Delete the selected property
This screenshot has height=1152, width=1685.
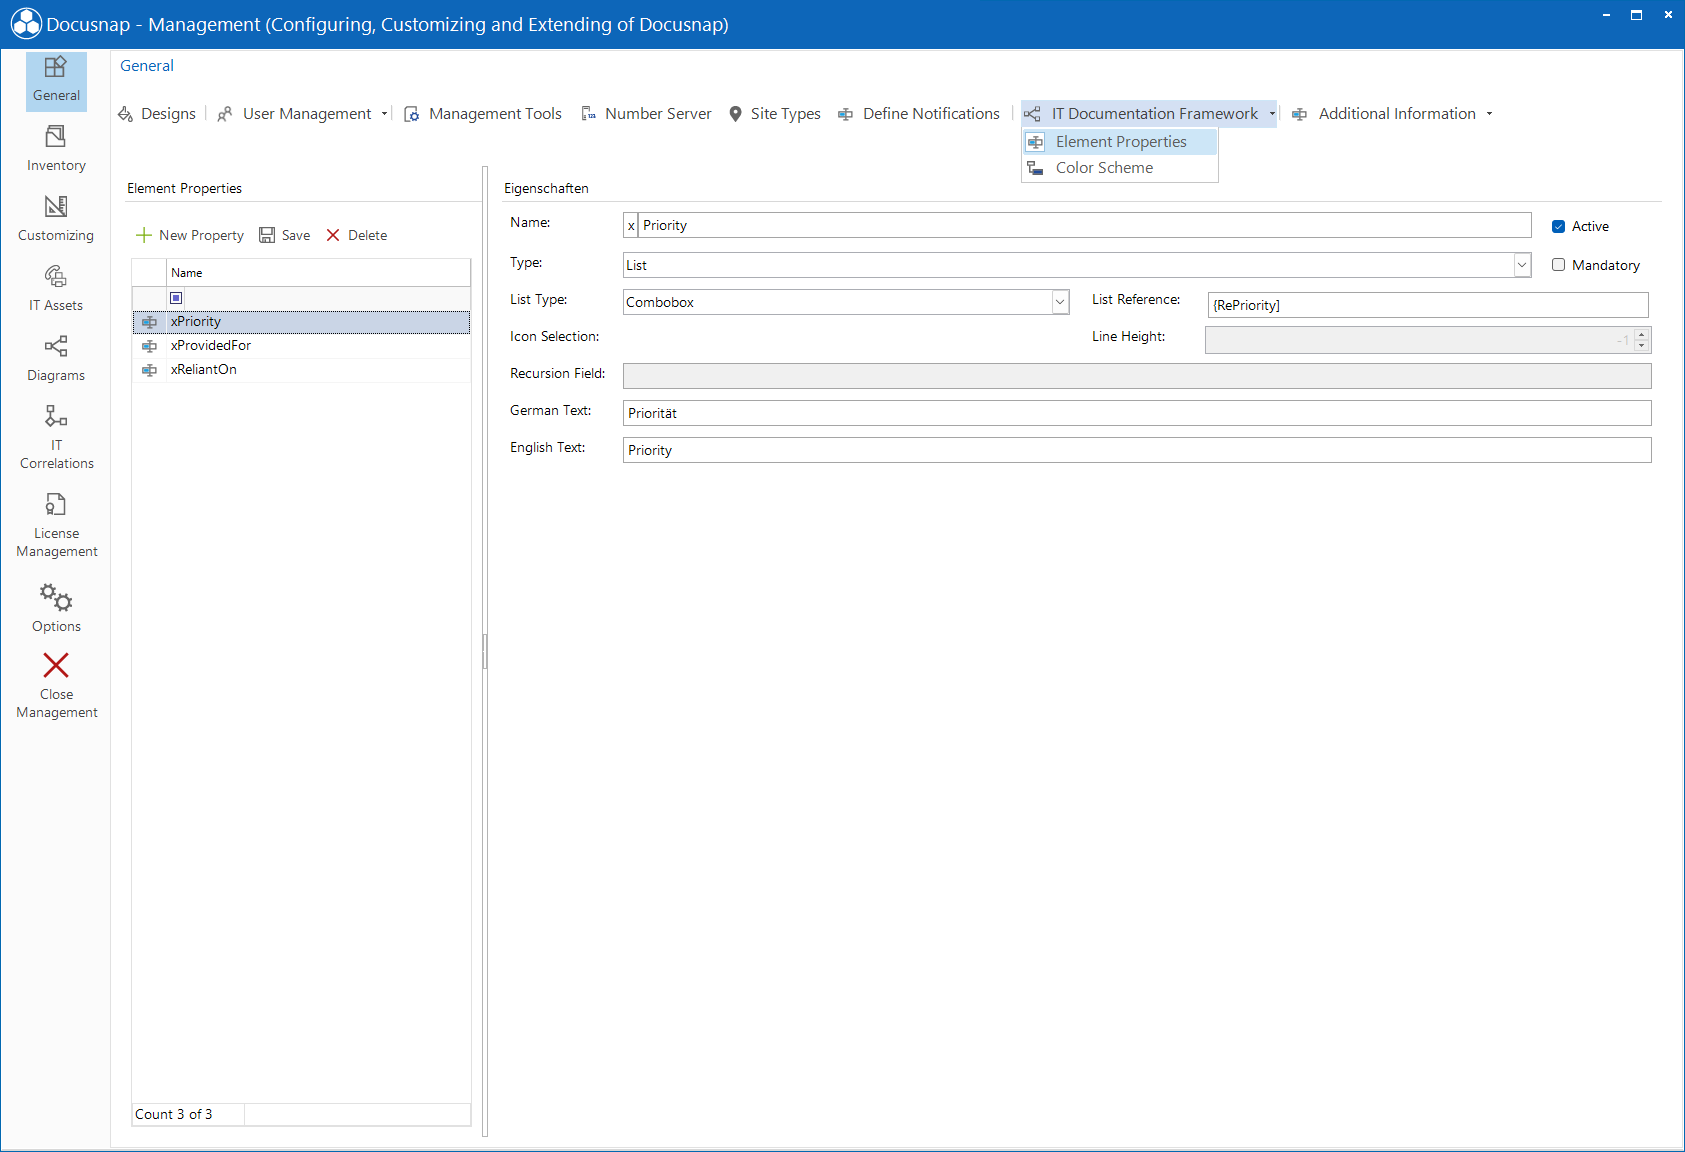(x=357, y=235)
